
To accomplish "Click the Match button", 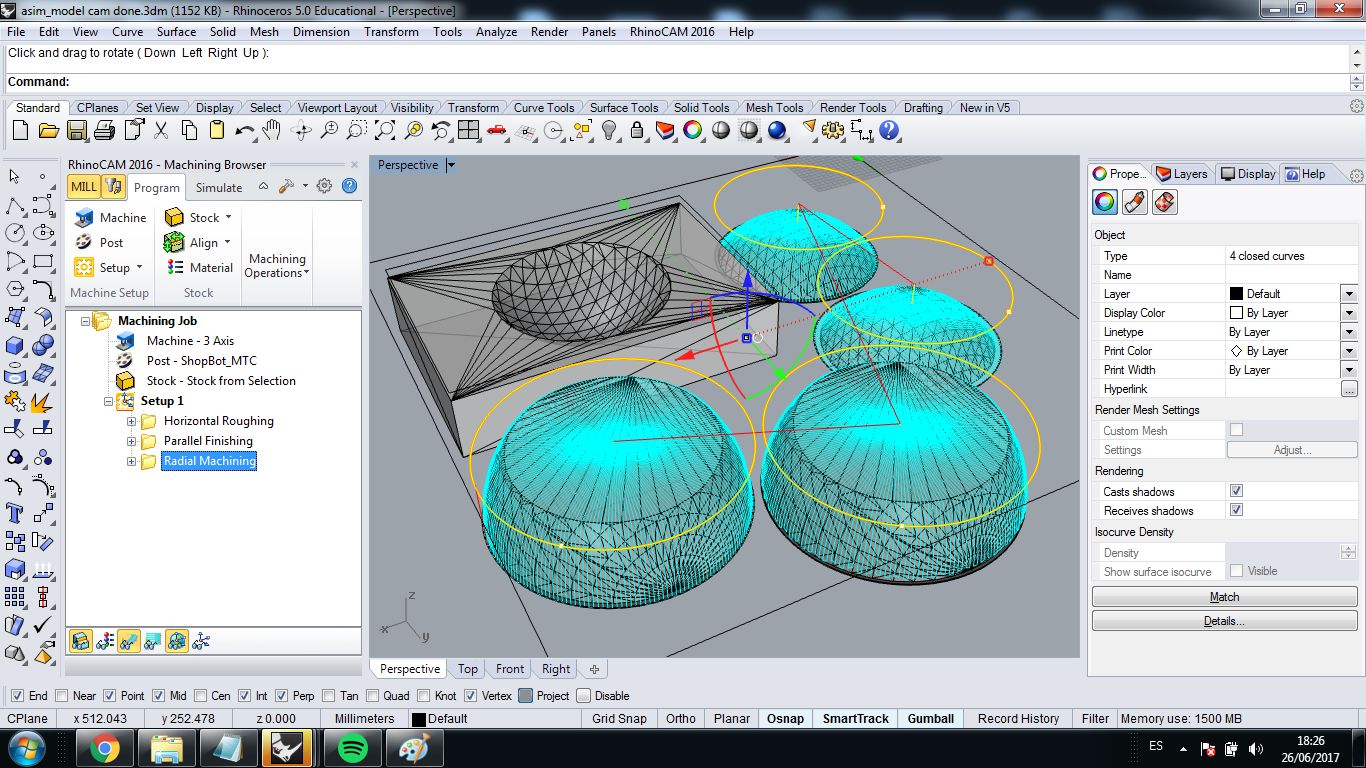I will [x=1224, y=597].
